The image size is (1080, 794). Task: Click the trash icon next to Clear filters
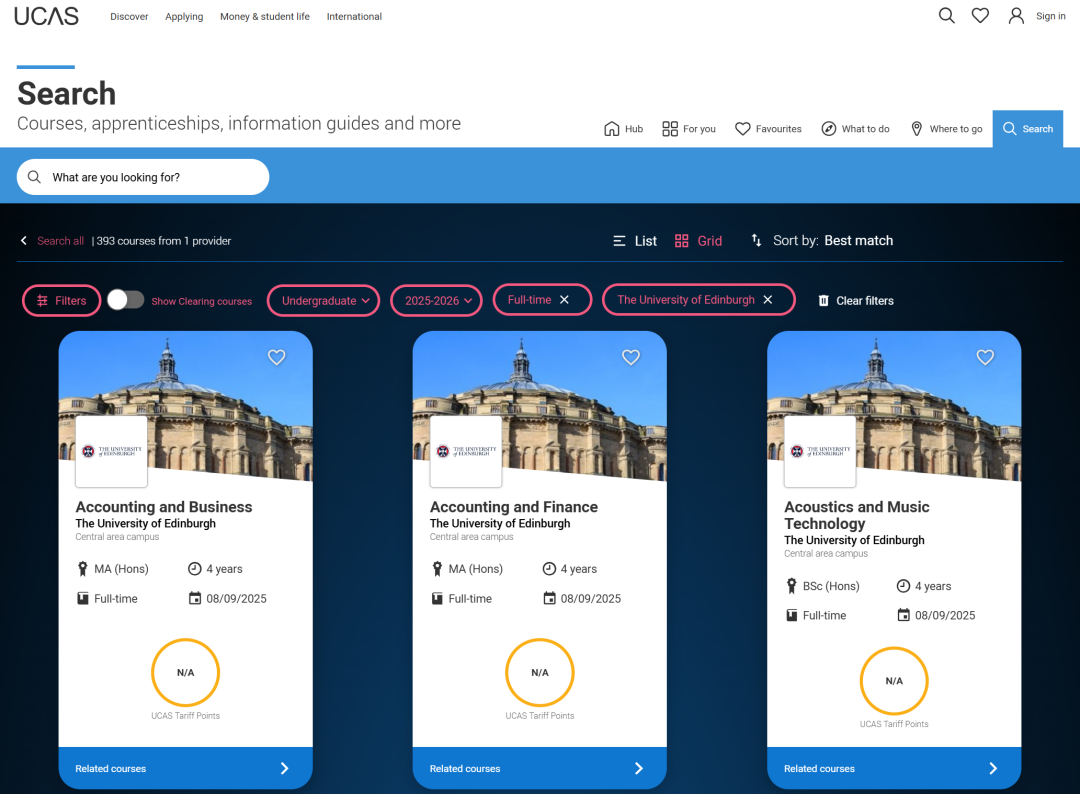coord(823,300)
